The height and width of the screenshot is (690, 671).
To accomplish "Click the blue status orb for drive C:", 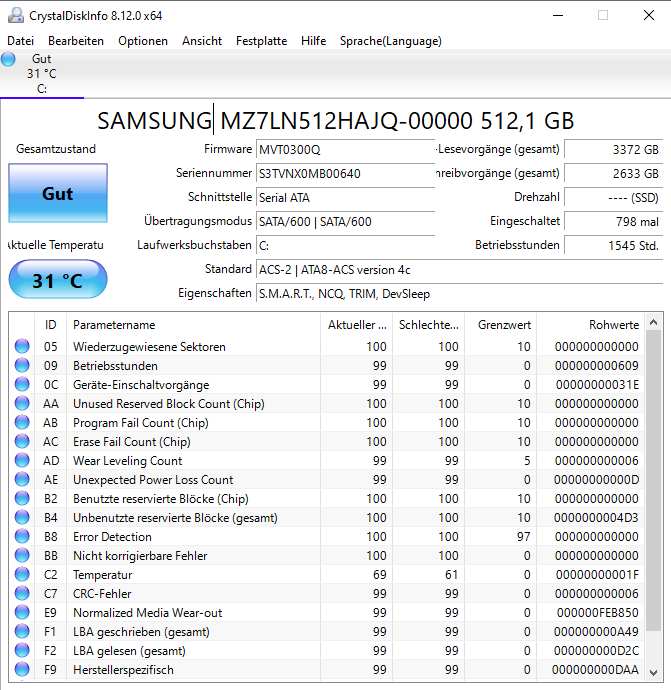I will pos(8,59).
